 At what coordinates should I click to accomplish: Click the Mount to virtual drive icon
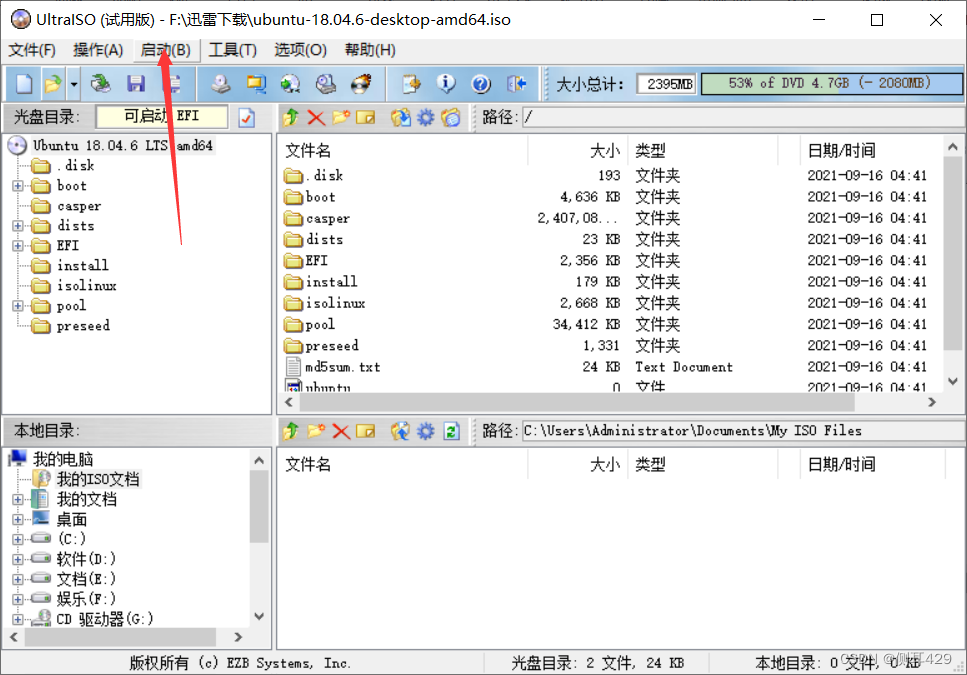pos(326,84)
